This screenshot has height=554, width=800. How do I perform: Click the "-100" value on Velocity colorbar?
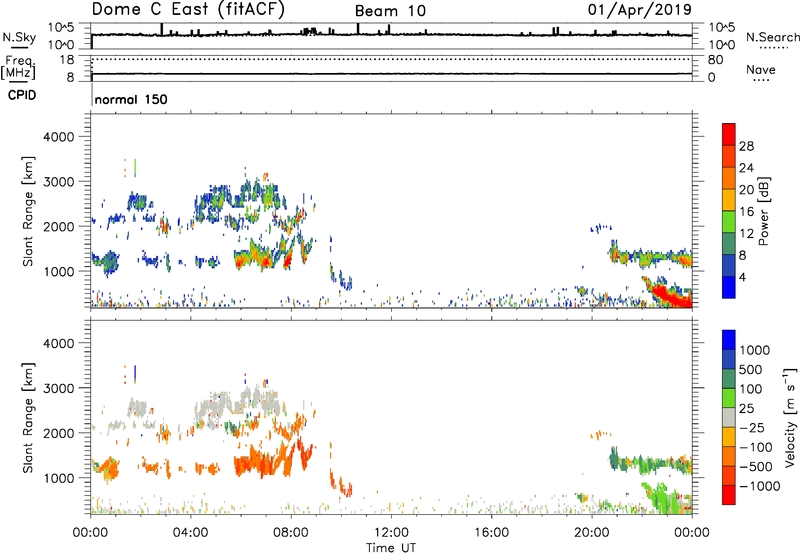756,447
